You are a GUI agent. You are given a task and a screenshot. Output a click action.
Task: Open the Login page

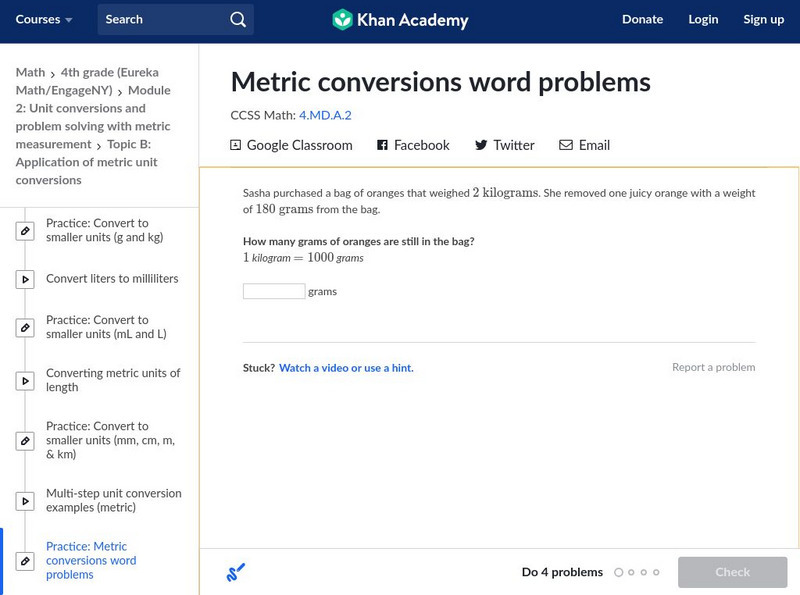(703, 20)
